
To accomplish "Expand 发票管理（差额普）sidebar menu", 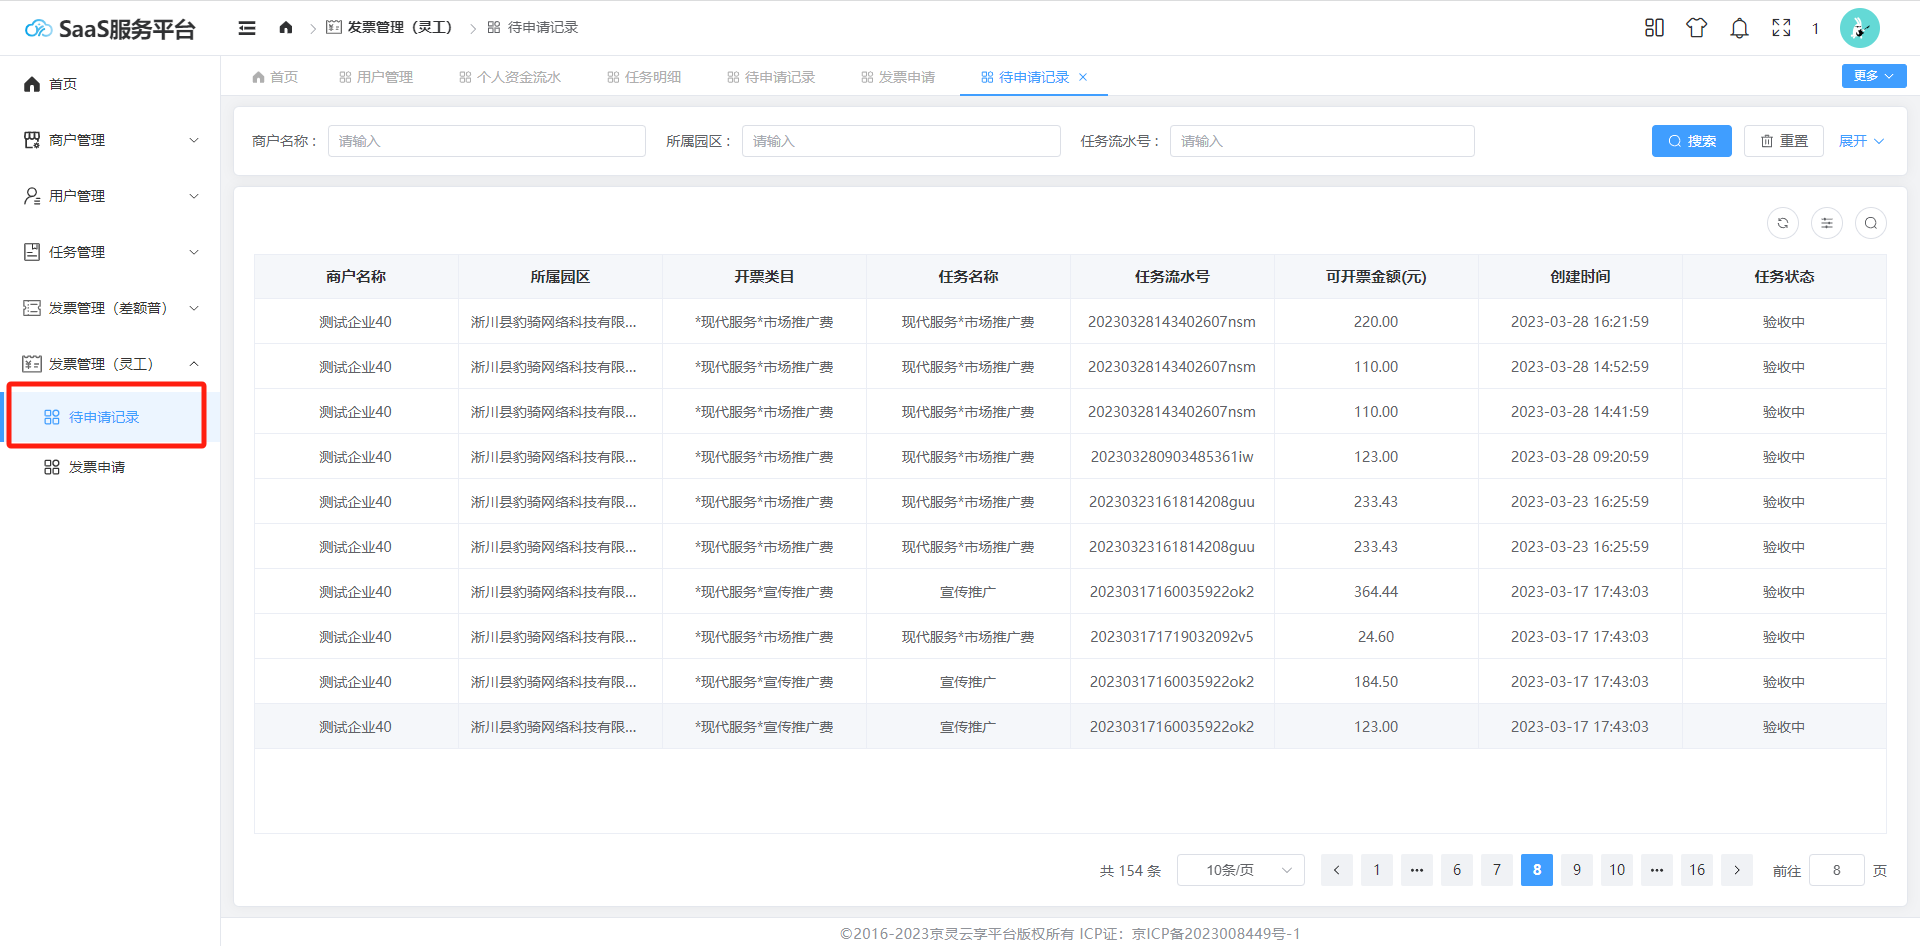I will tap(110, 308).
